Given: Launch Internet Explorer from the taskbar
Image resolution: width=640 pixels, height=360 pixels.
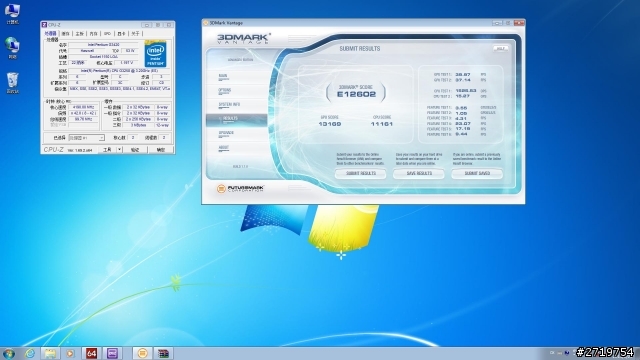Looking at the screenshot, I should point(29,353).
